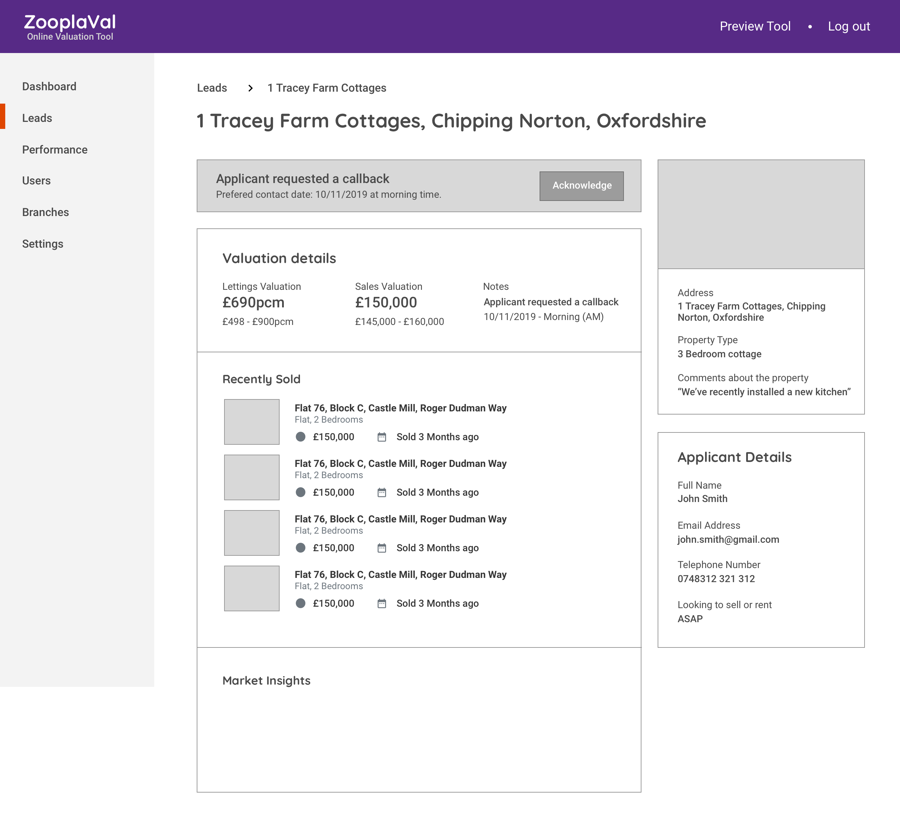Open the Dashboard section in sidebar
This screenshot has width=900, height=834.
coord(49,87)
